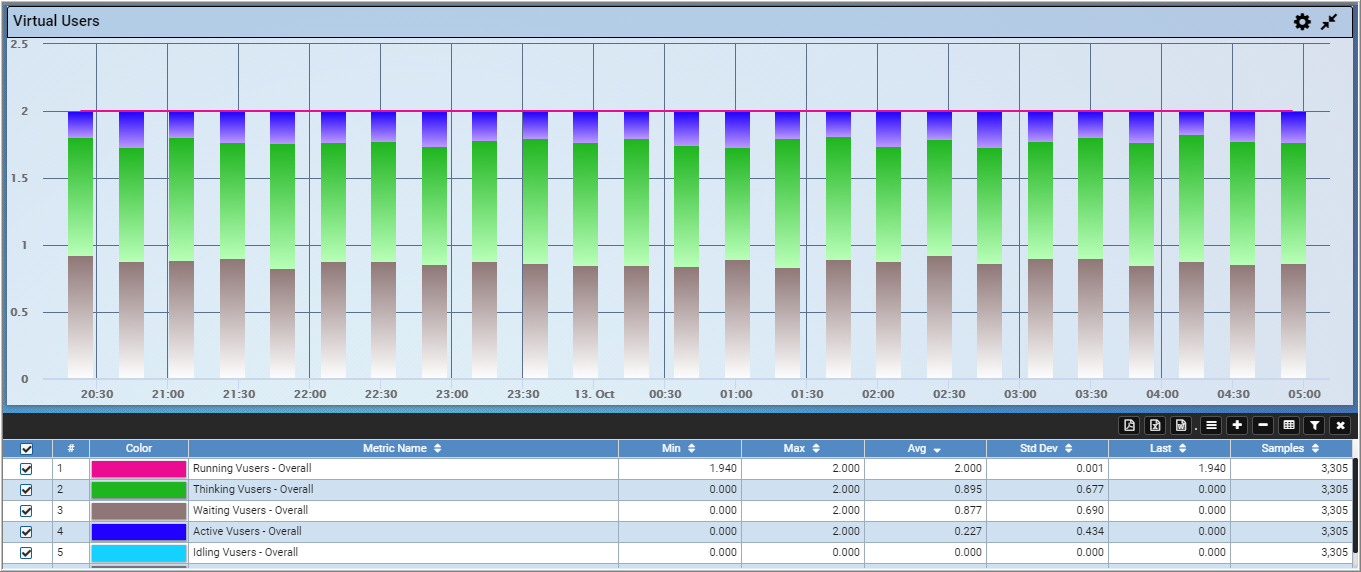
Task: Add a metric with the plus icon
Action: tap(1237, 425)
